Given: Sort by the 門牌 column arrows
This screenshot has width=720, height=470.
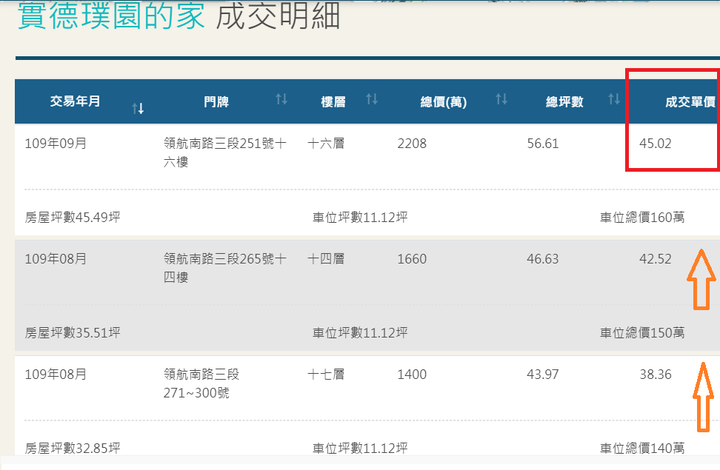Looking at the screenshot, I should 281,99.
